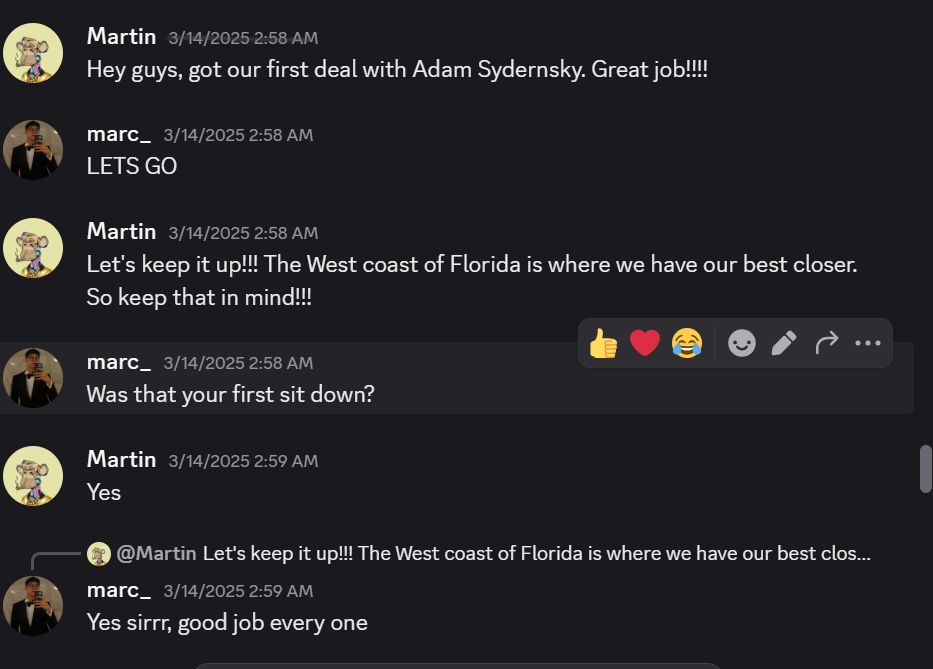
Task: React with the laughing tears emoji
Action: 687,344
